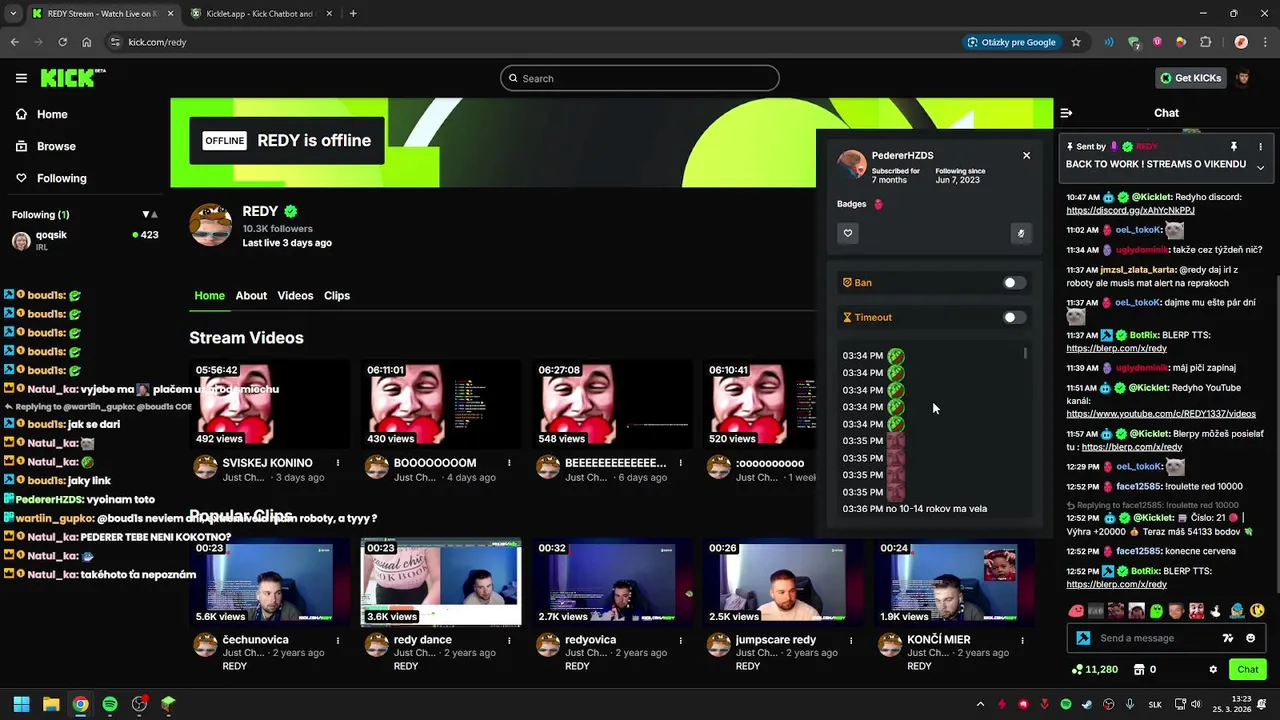Open the tab search dropdown arrow
The image size is (1280, 720).
(12, 13)
